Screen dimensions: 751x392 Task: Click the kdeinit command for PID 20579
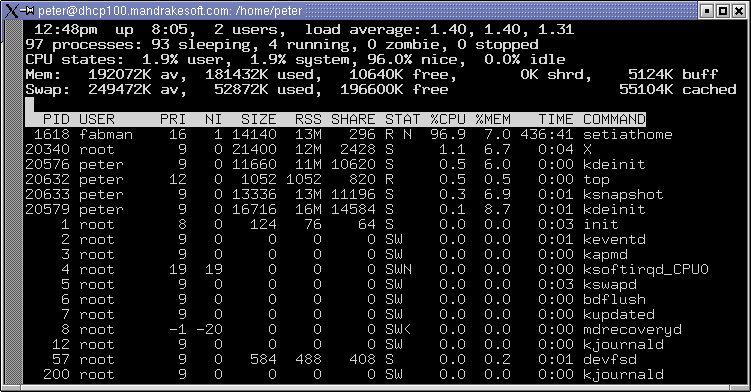pyautogui.click(x=614, y=209)
